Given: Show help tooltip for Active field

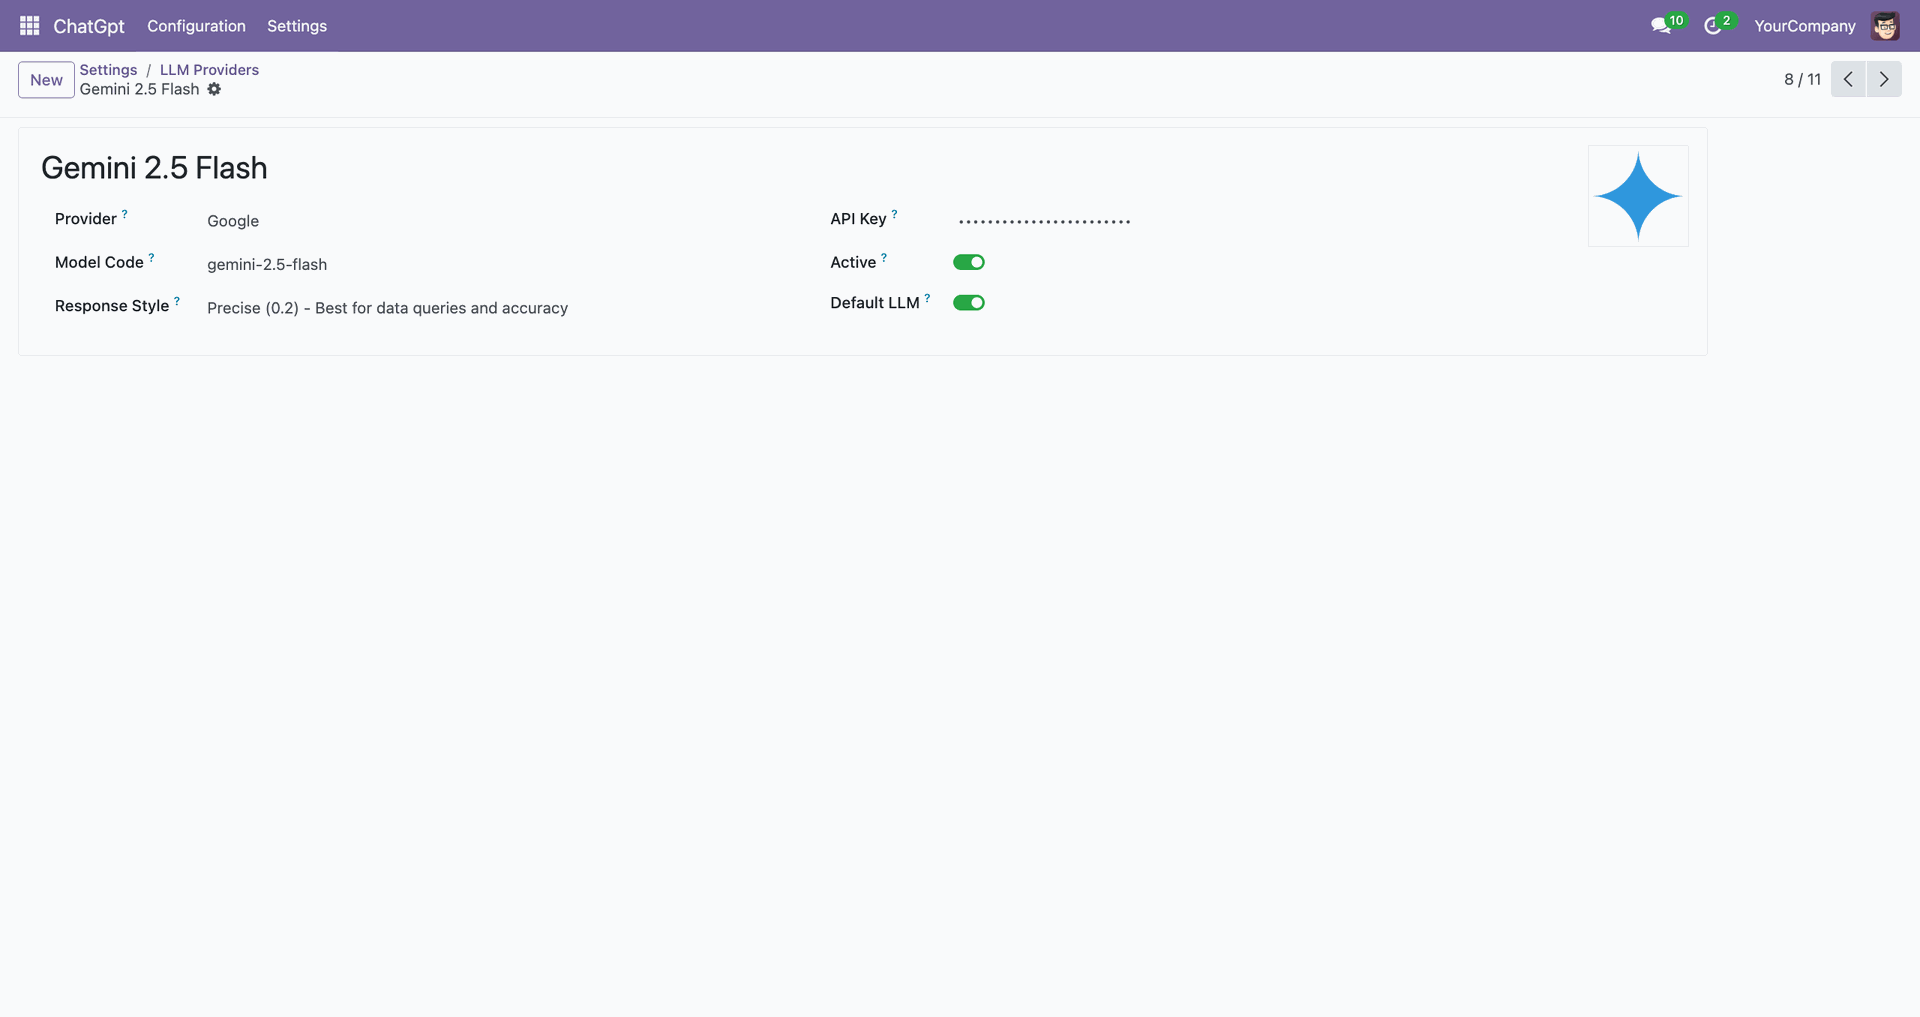Looking at the screenshot, I should tap(884, 257).
